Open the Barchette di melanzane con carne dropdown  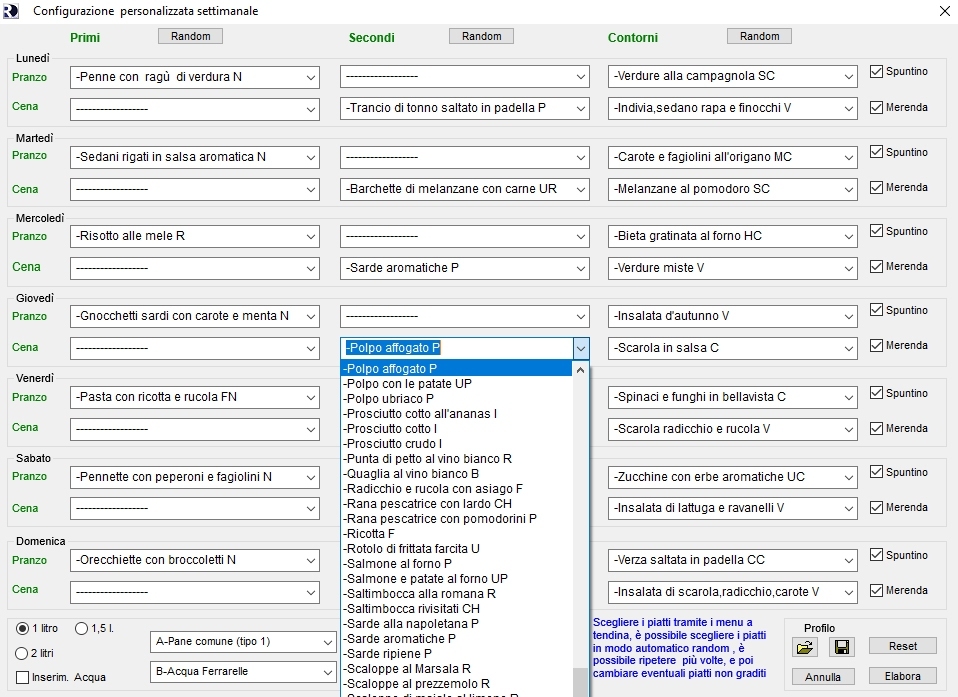580,190
